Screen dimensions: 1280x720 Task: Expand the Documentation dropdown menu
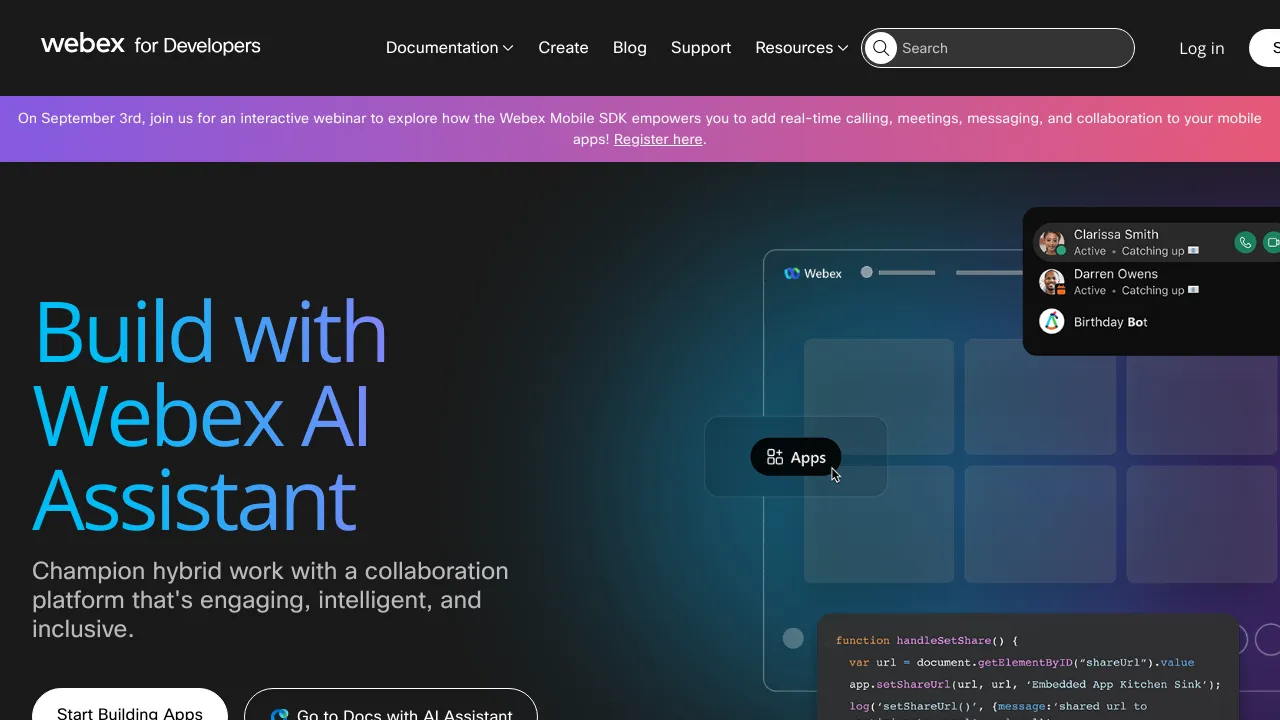point(450,48)
